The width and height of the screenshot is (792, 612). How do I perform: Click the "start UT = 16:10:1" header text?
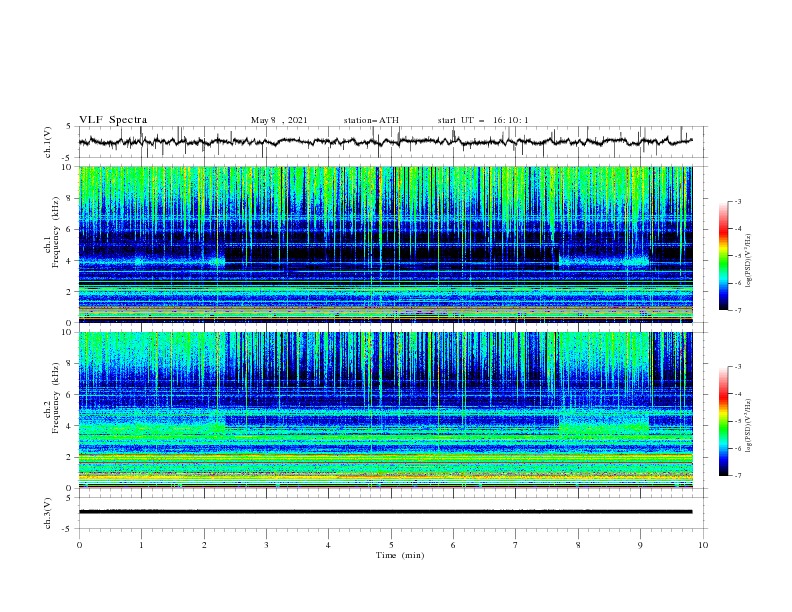[x=483, y=120]
